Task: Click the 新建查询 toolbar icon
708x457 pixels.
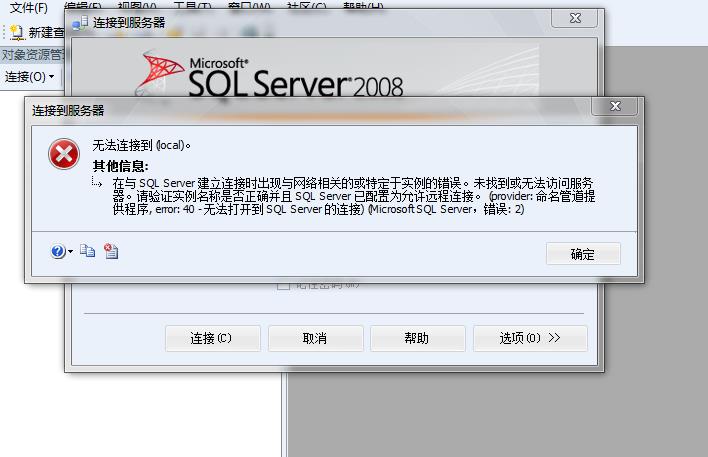Action: (x=16, y=32)
